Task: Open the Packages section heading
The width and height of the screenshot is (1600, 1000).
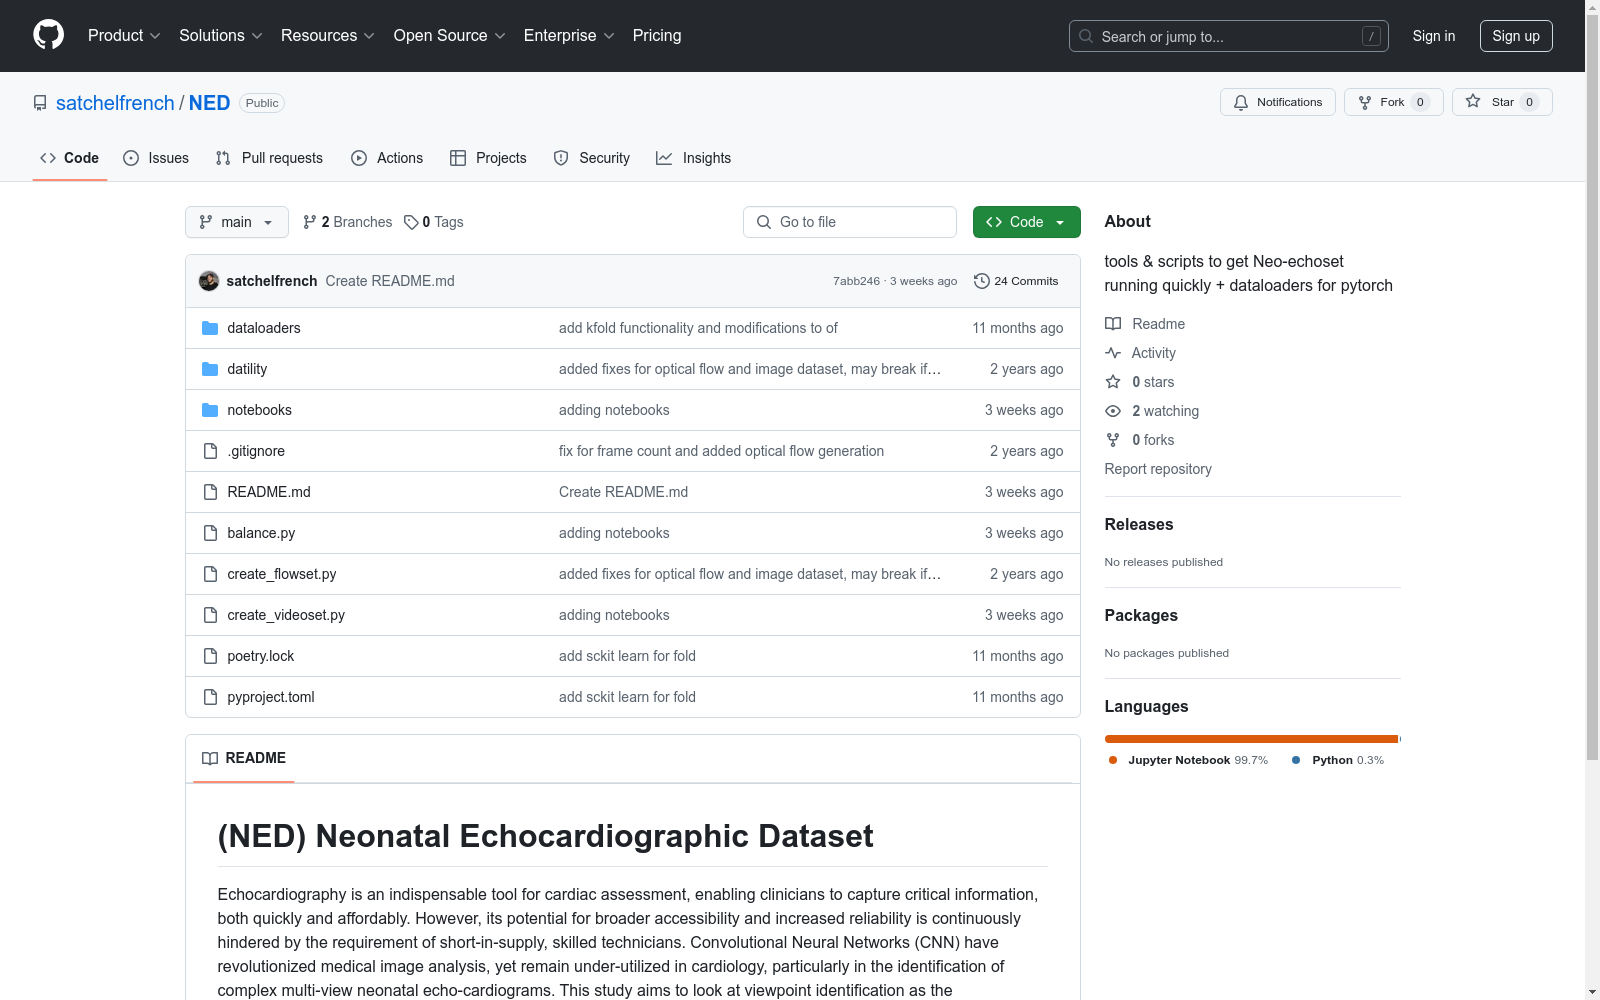Action: [1141, 615]
